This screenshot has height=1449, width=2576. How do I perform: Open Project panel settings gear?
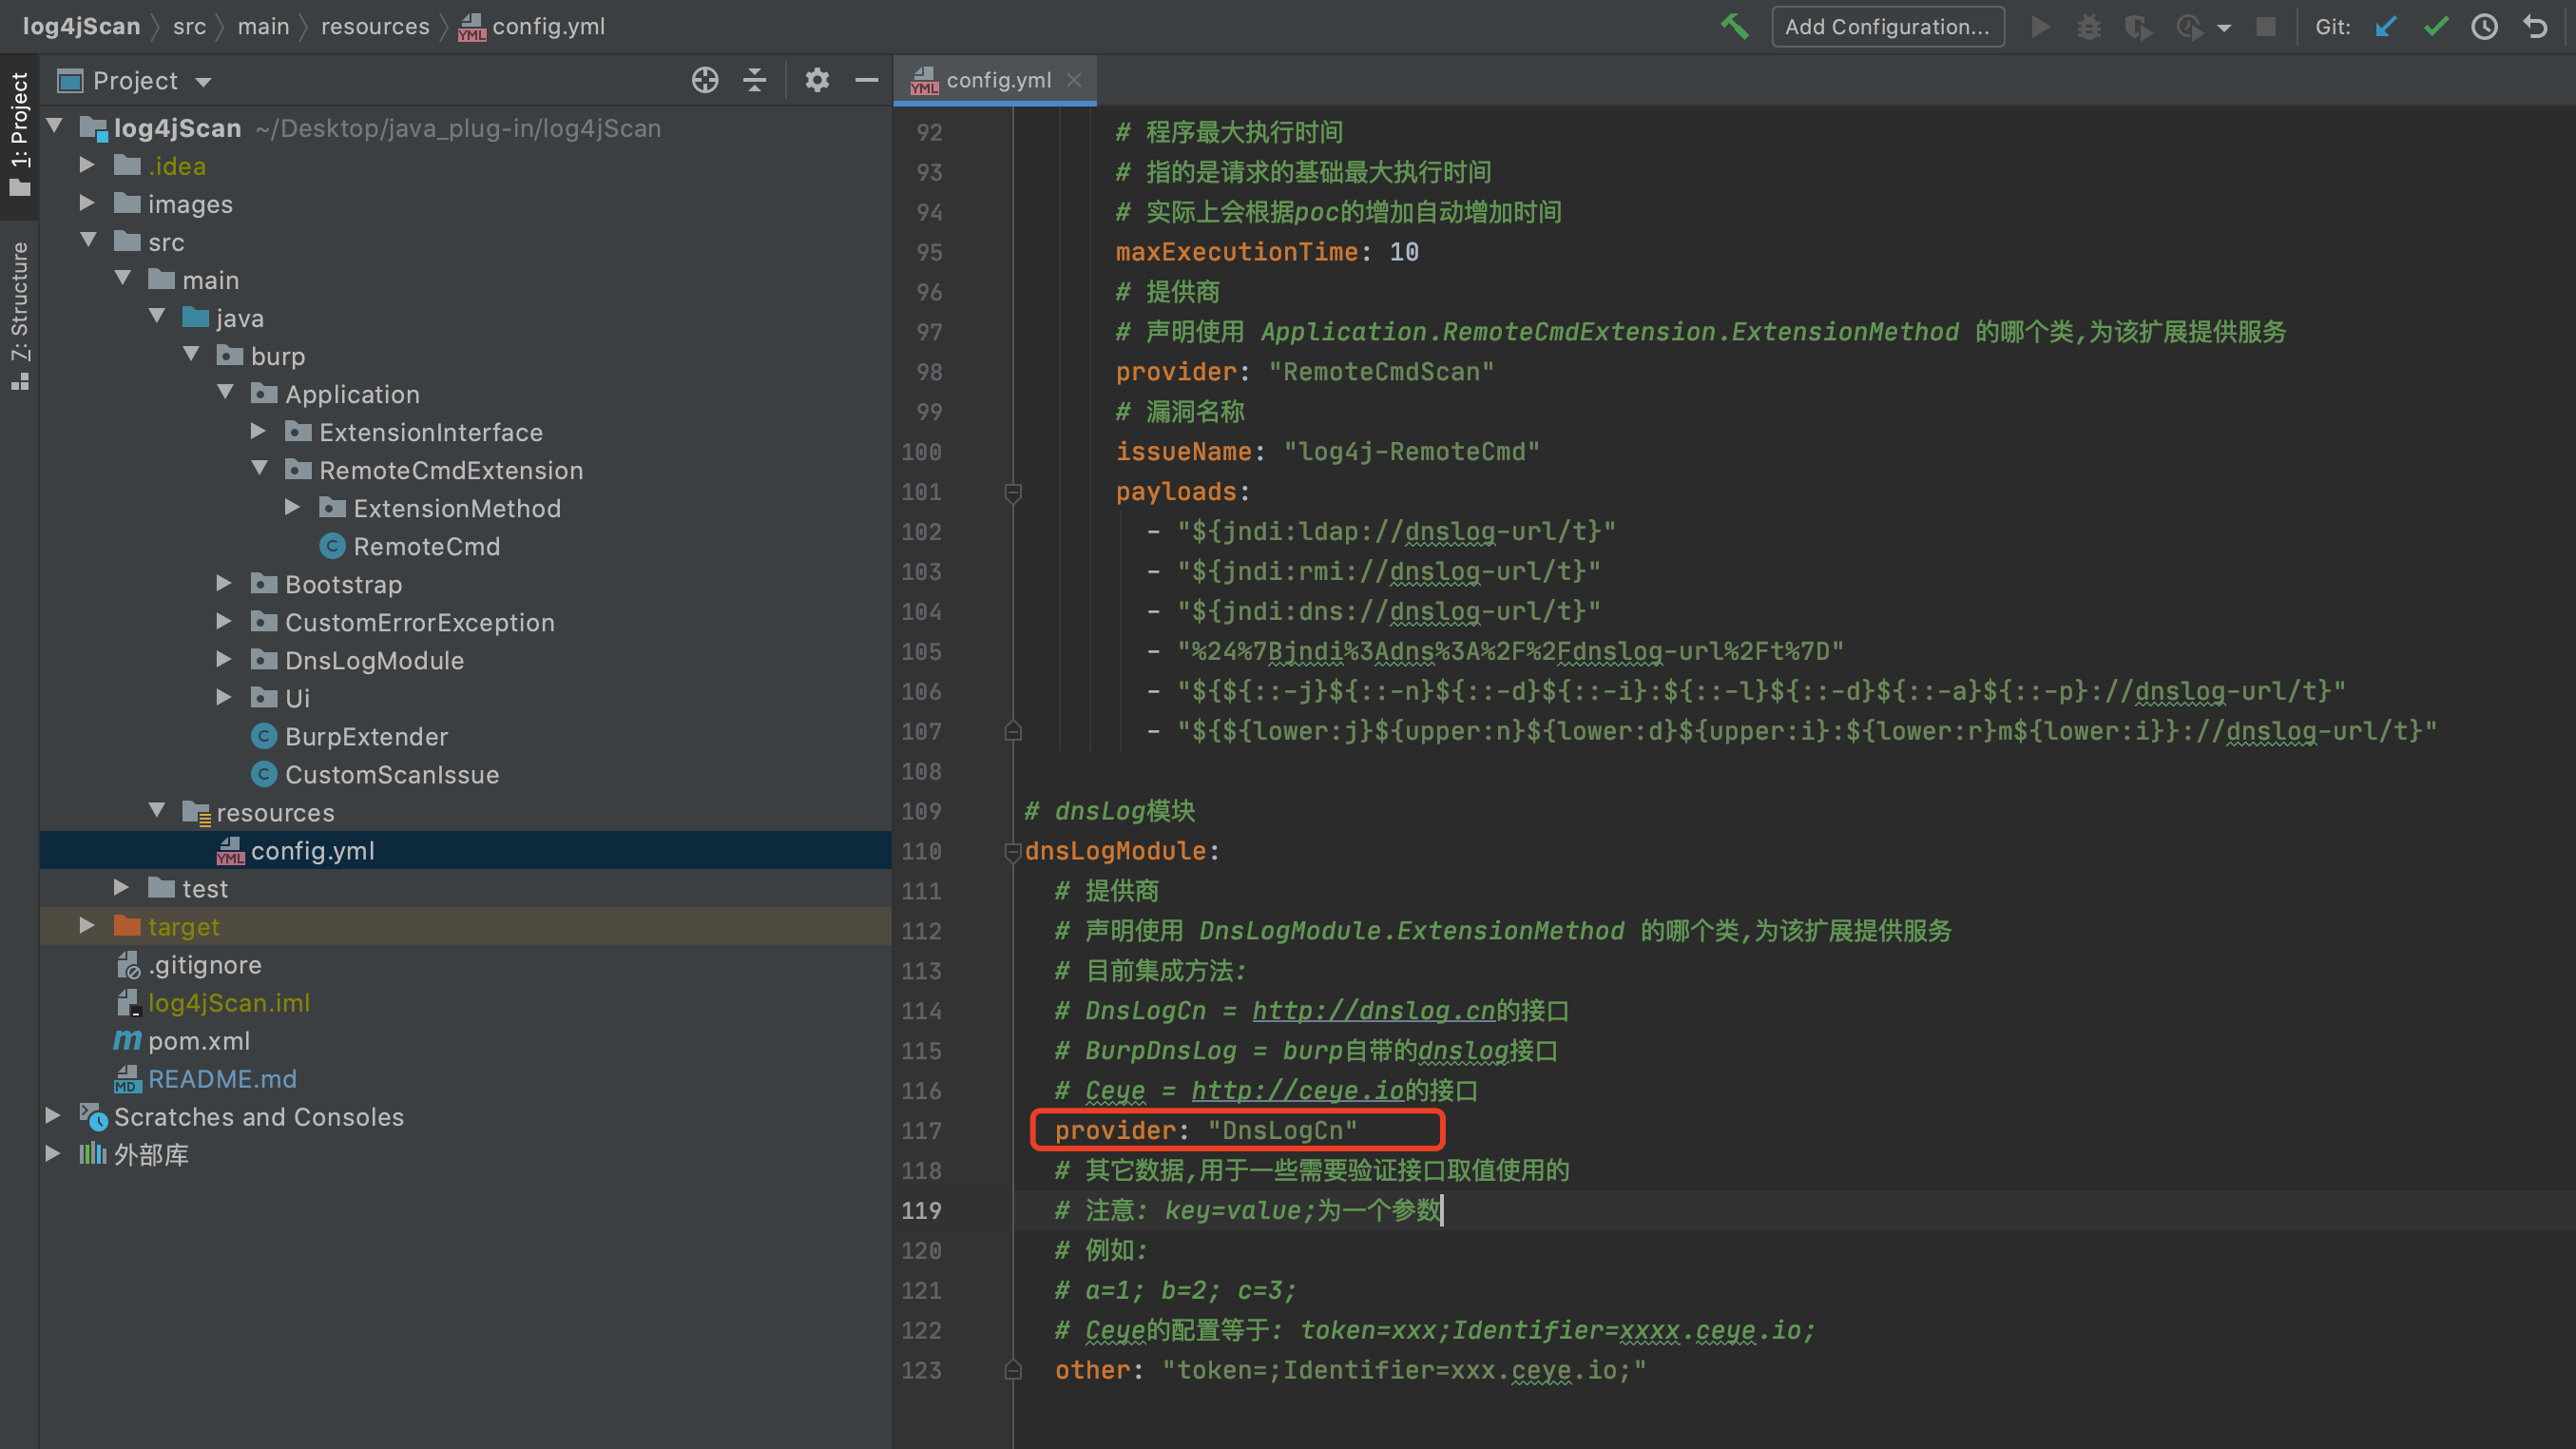click(817, 81)
